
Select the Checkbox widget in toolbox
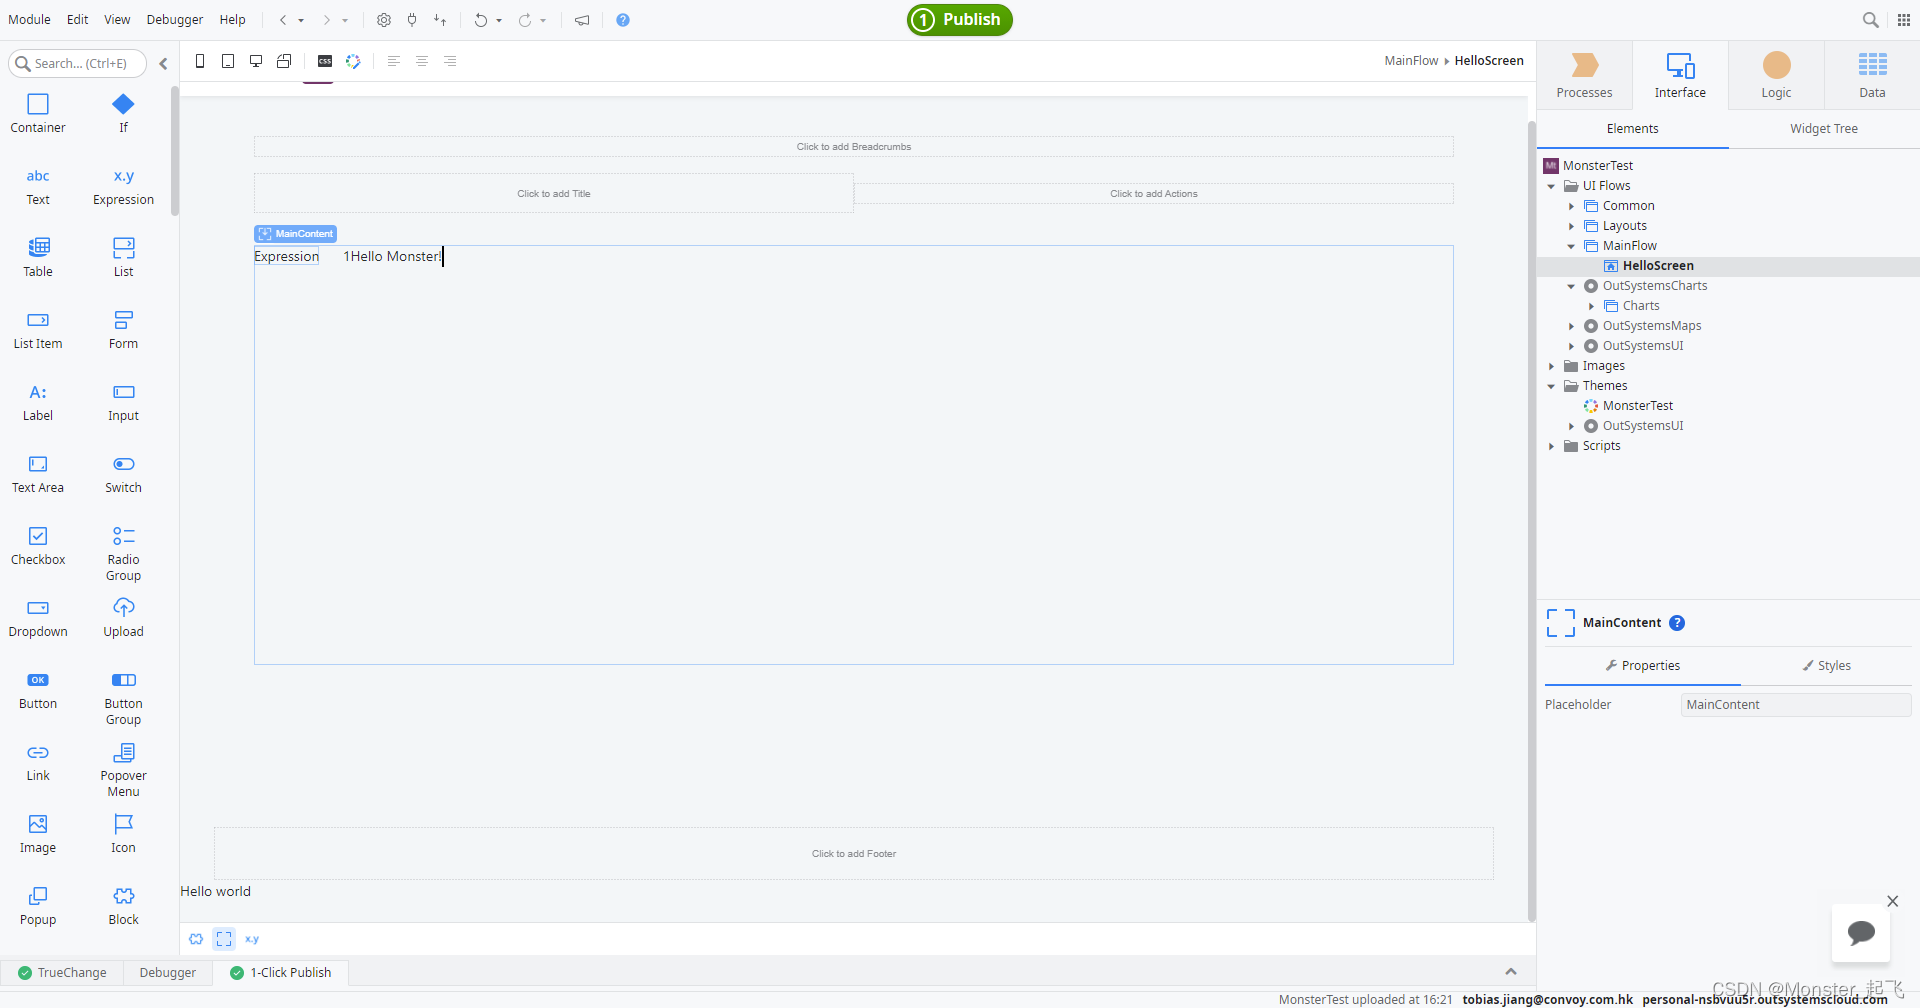[x=38, y=545]
